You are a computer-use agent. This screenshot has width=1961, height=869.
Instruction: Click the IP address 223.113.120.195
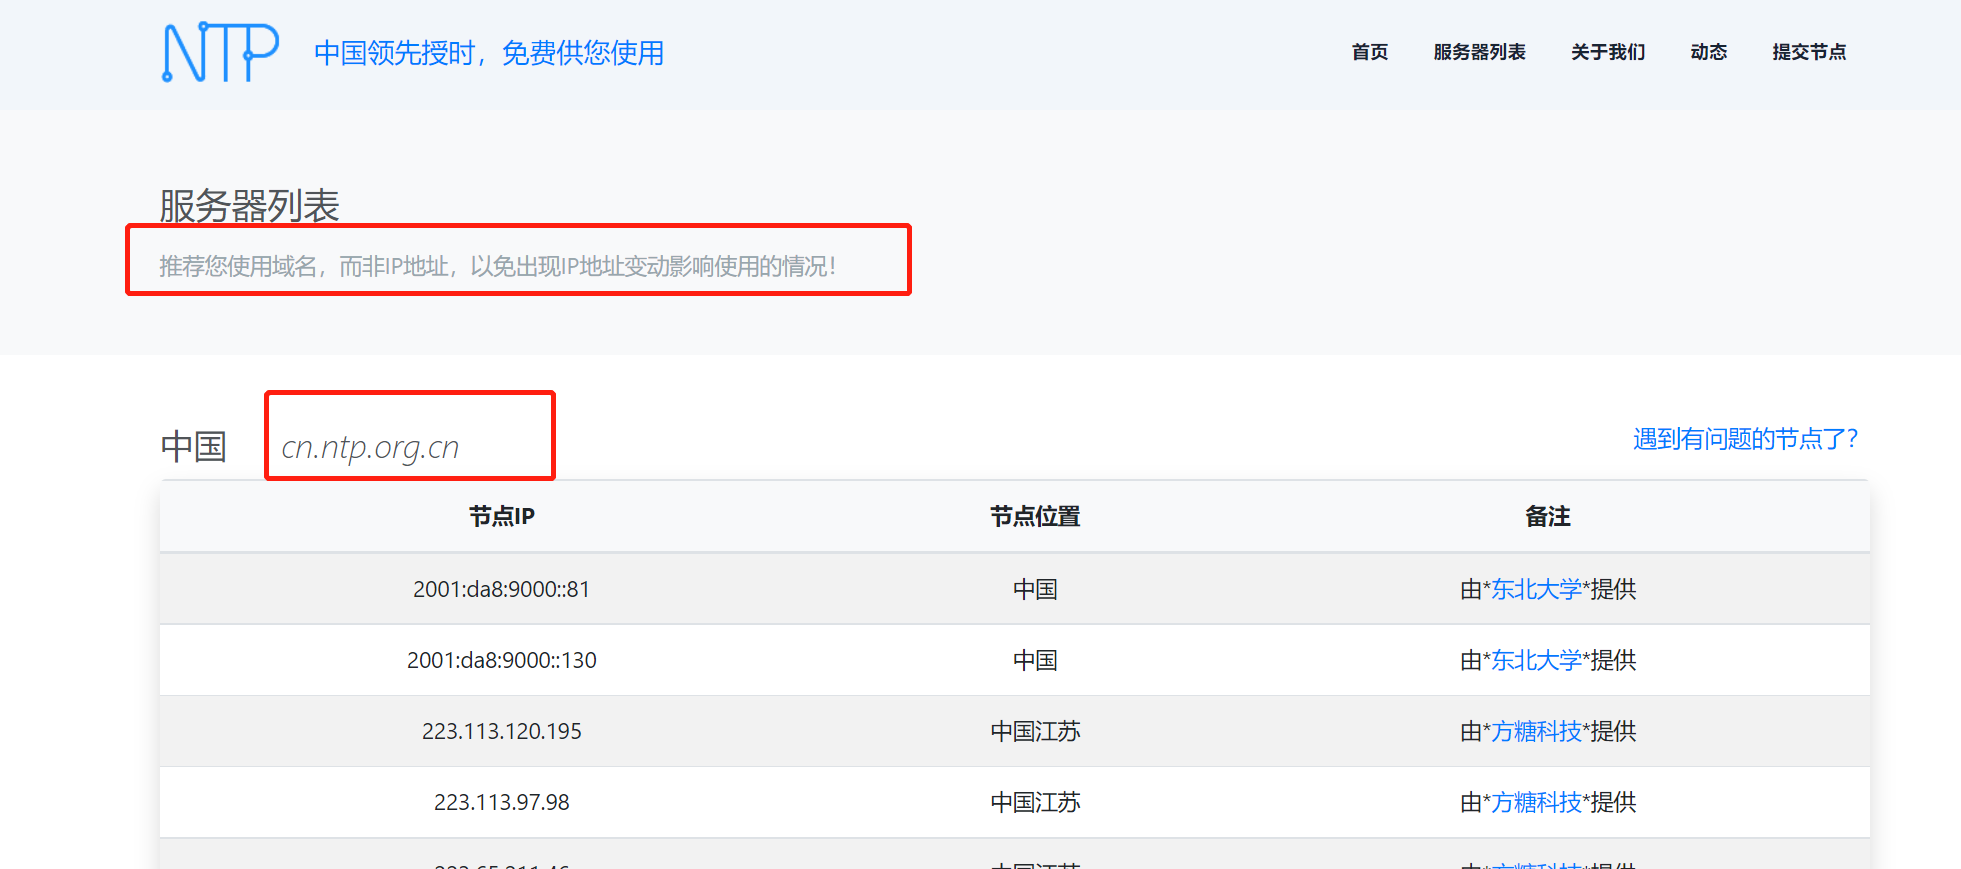[502, 732]
